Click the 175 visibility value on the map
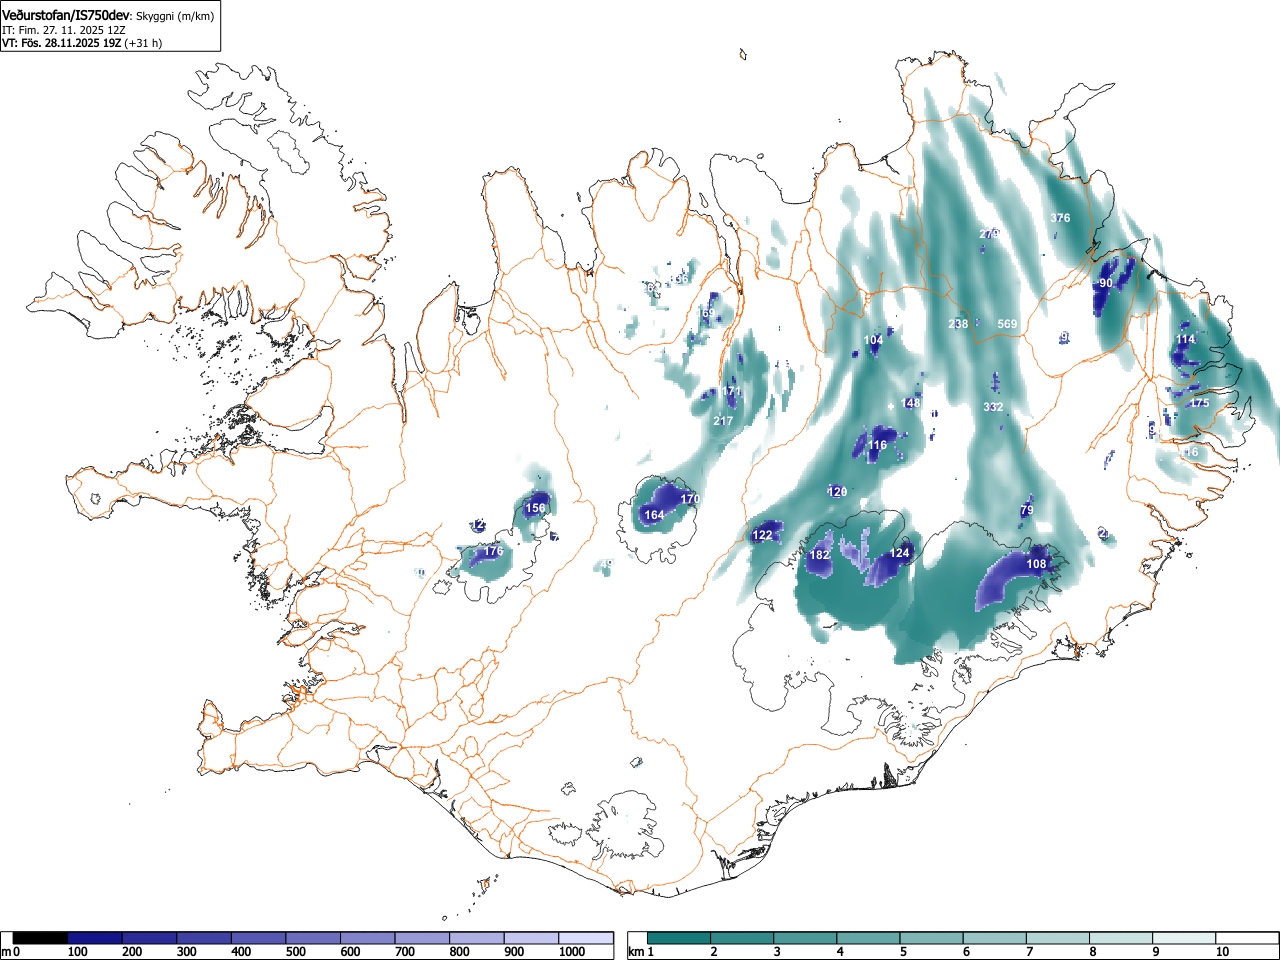The height and width of the screenshot is (960, 1280). [1199, 403]
